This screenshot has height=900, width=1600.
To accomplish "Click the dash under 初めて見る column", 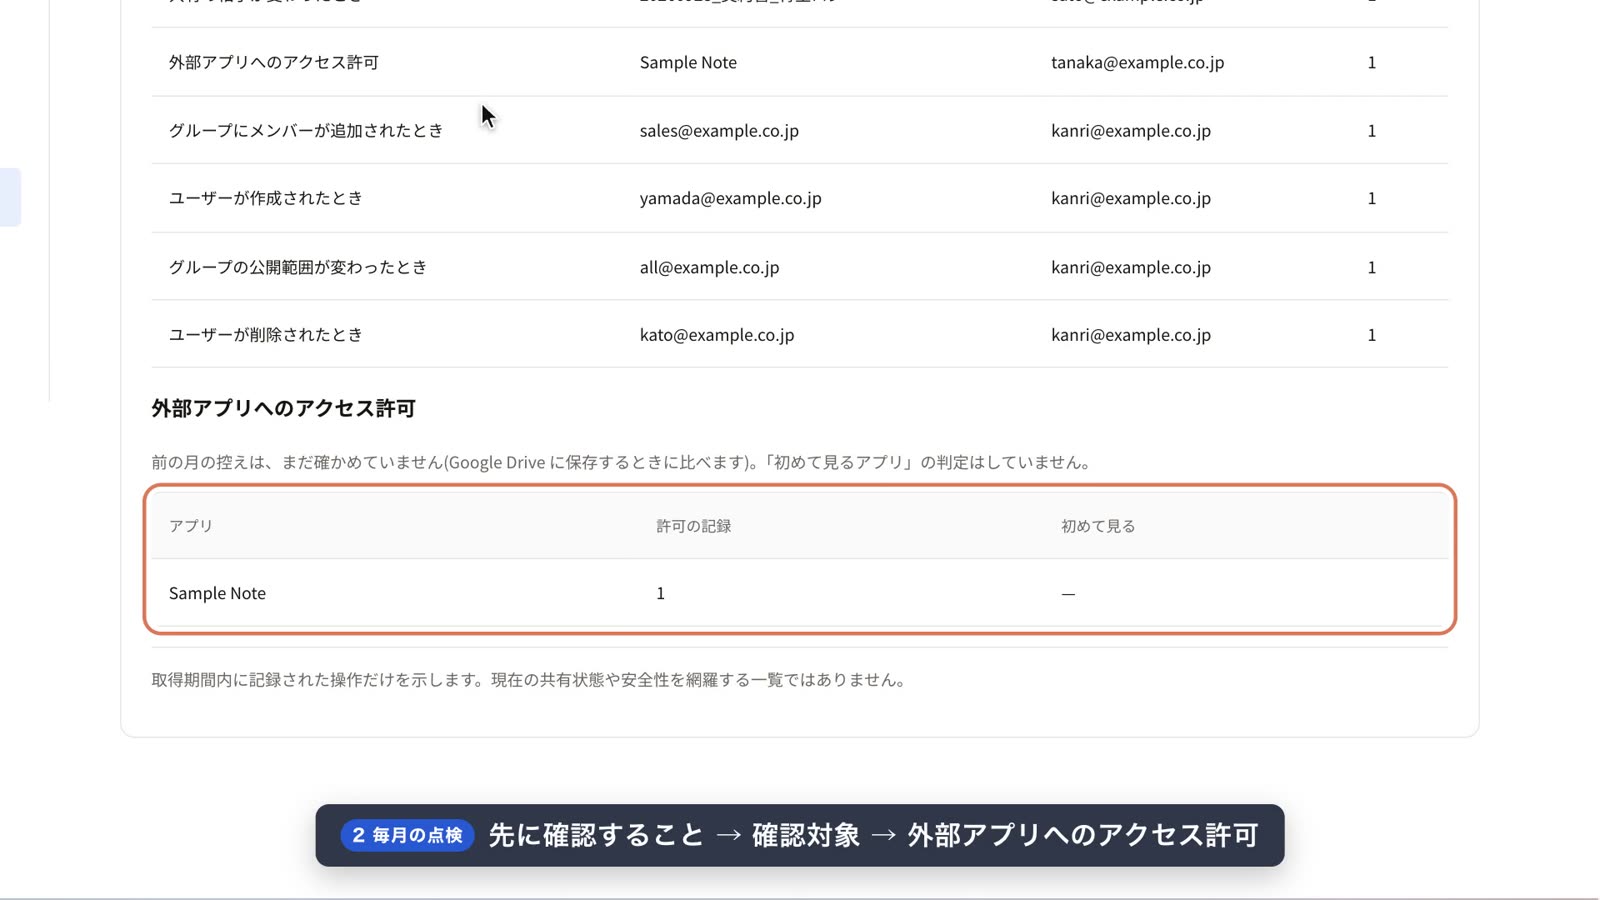I will point(1068,594).
